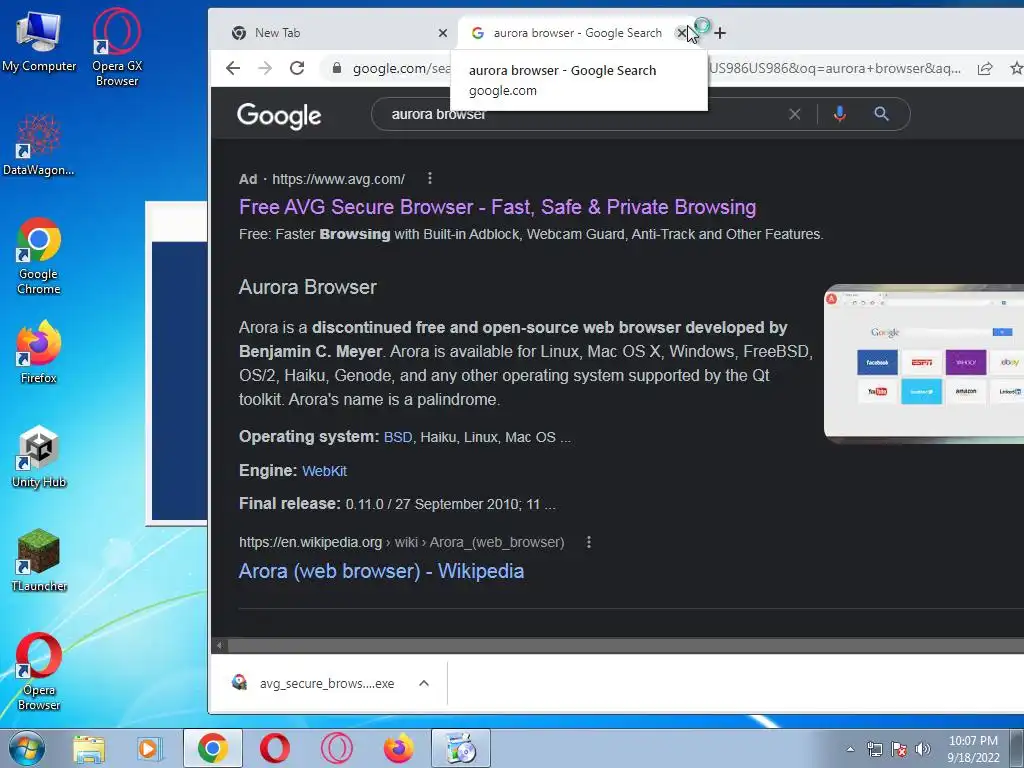This screenshot has width=1024, height=768.
Task: Click the padlock site info icon
Action: click(x=337, y=68)
